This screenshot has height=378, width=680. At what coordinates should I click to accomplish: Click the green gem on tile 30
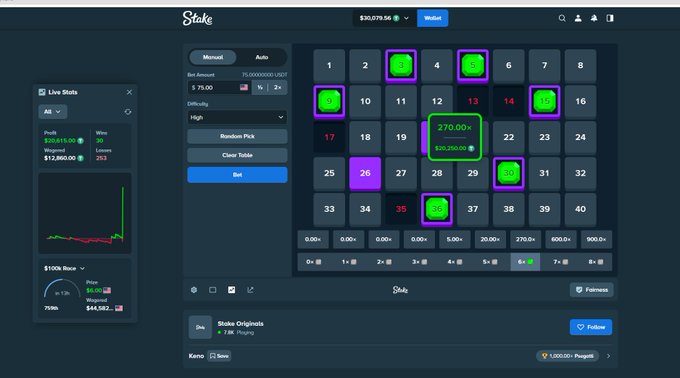click(x=509, y=173)
